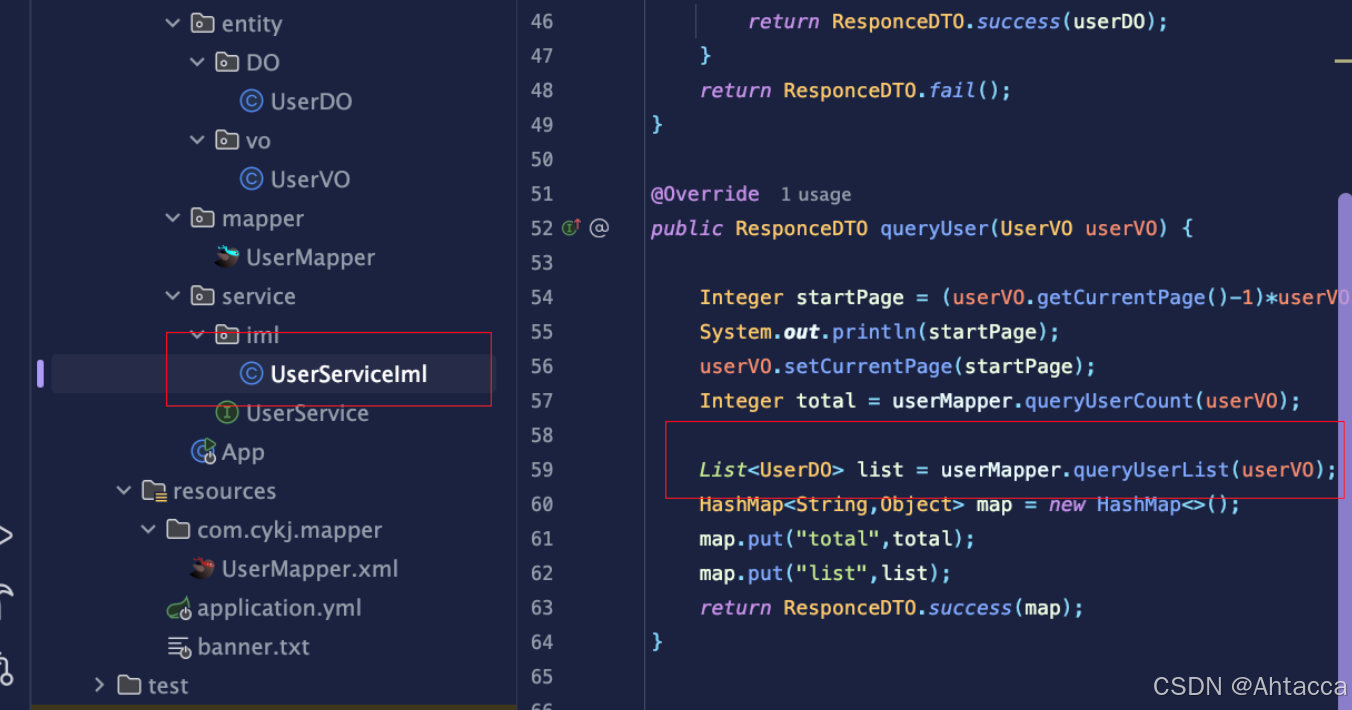Click the @Override annotation on line 51

(705, 194)
